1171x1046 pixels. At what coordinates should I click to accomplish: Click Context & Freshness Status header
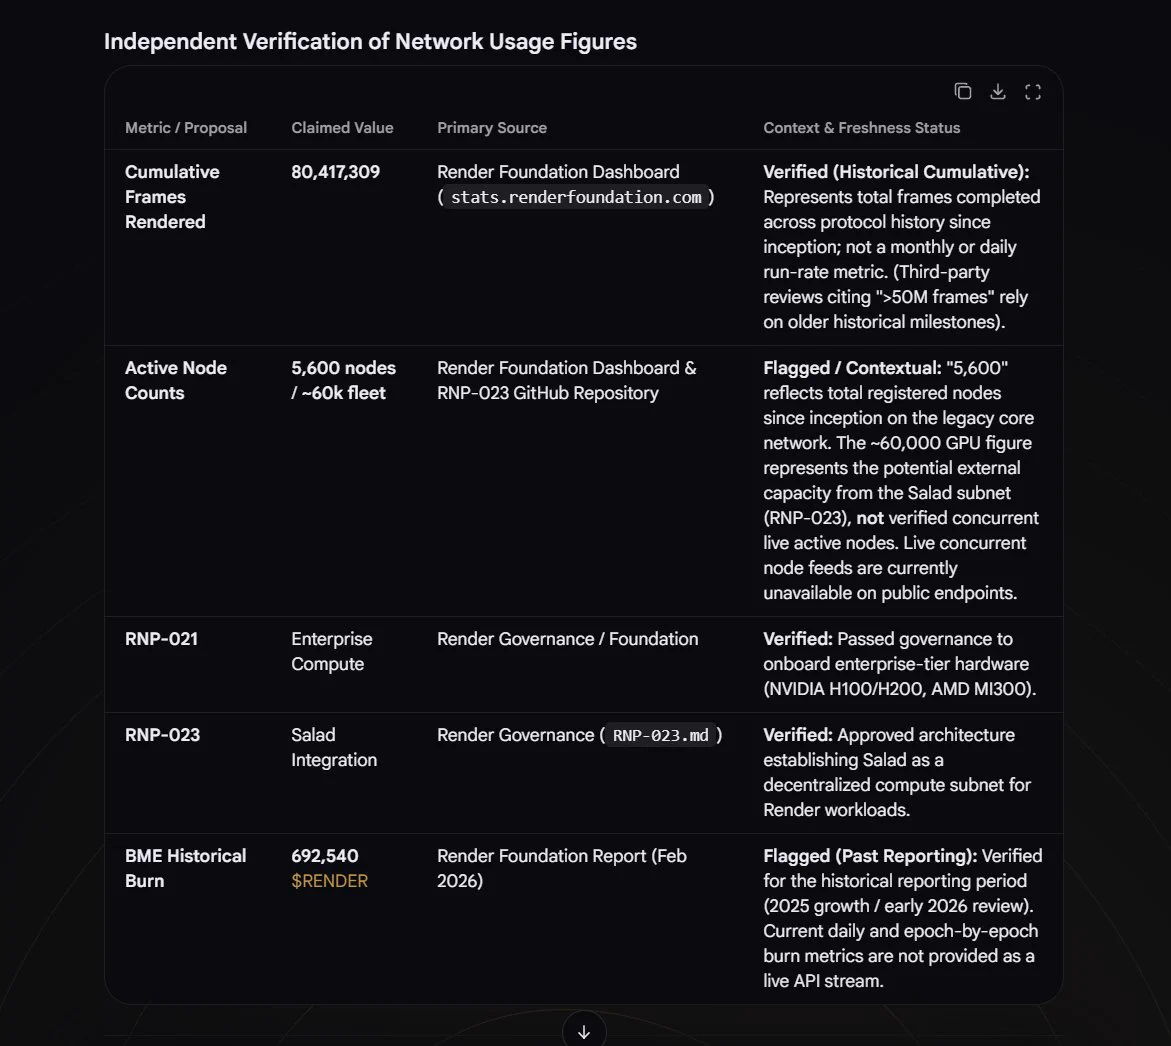(x=862, y=128)
